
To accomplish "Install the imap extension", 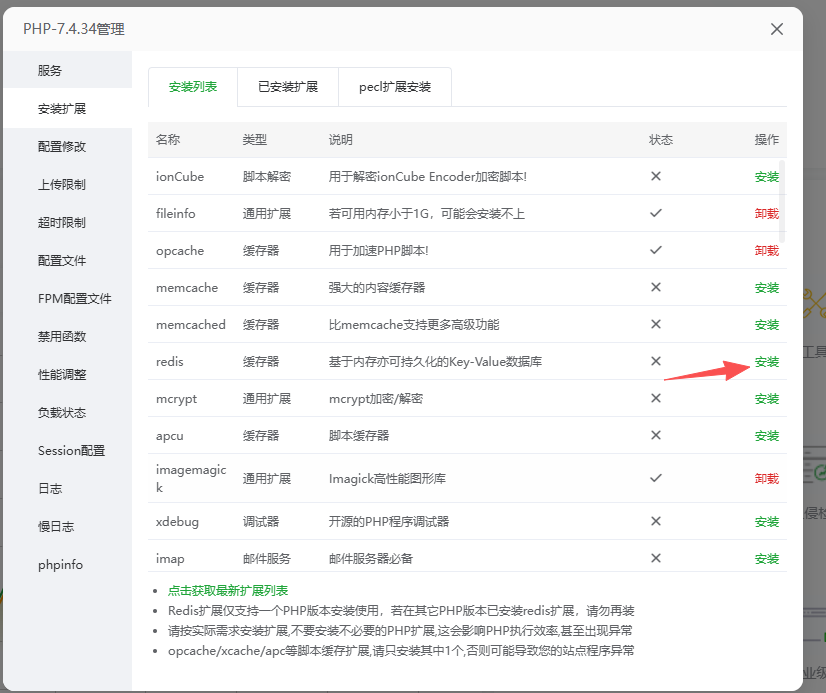I will pyautogui.click(x=766, y=558).
